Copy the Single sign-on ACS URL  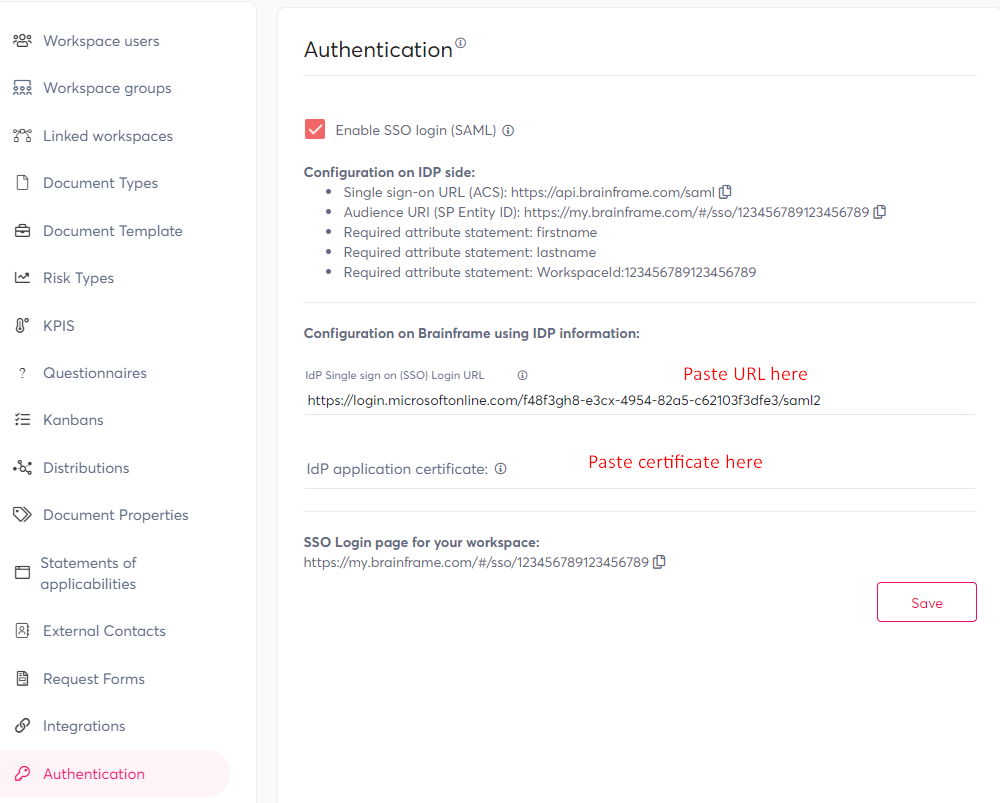(x=726, y=191)
